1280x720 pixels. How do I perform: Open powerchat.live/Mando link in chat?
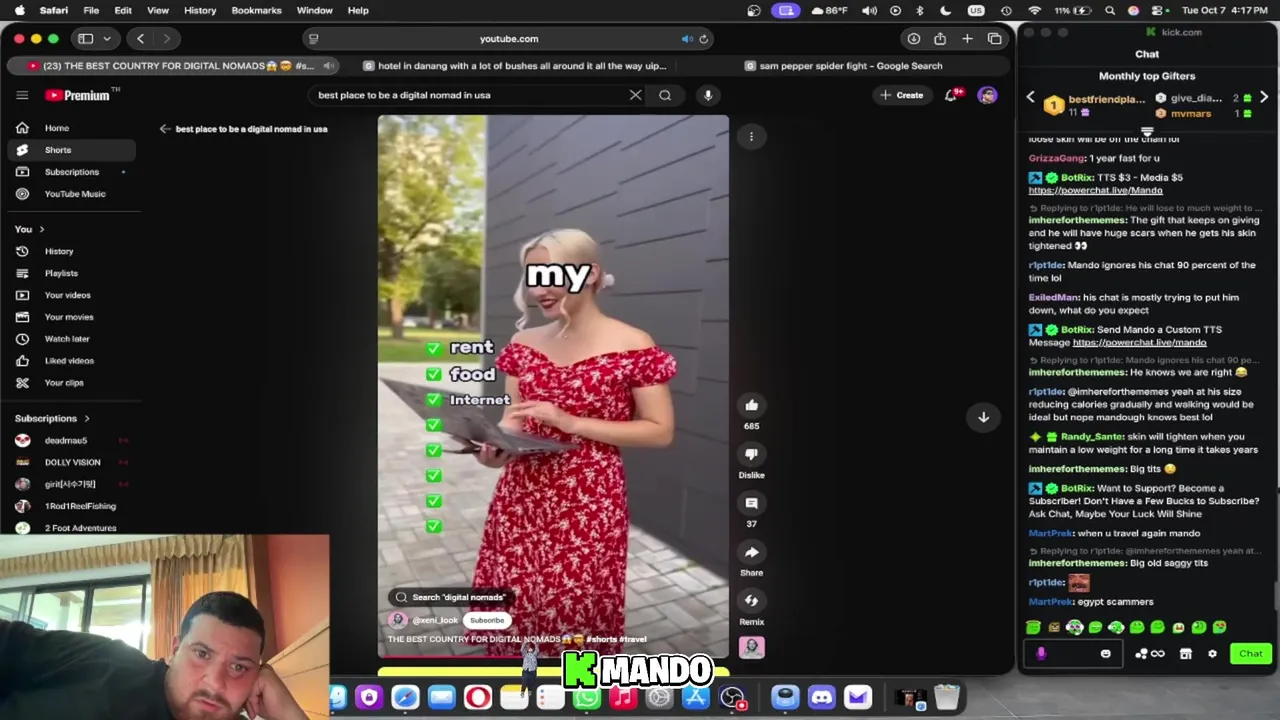1095,190
